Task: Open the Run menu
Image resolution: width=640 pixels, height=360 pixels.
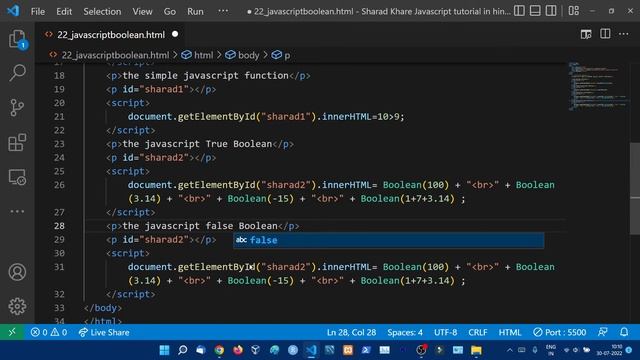Action: click(x=195, y=11)
